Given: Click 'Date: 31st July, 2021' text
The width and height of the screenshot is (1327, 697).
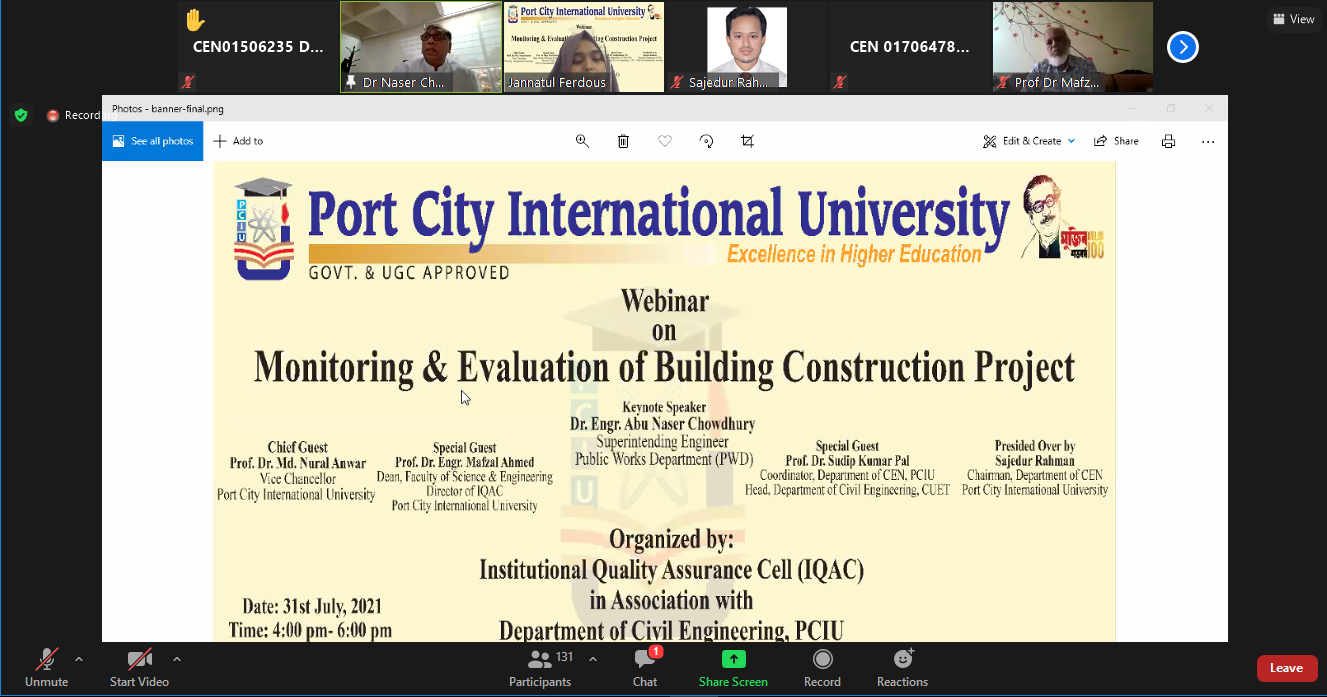Looking at the screenshot, I should pos(312,607).
